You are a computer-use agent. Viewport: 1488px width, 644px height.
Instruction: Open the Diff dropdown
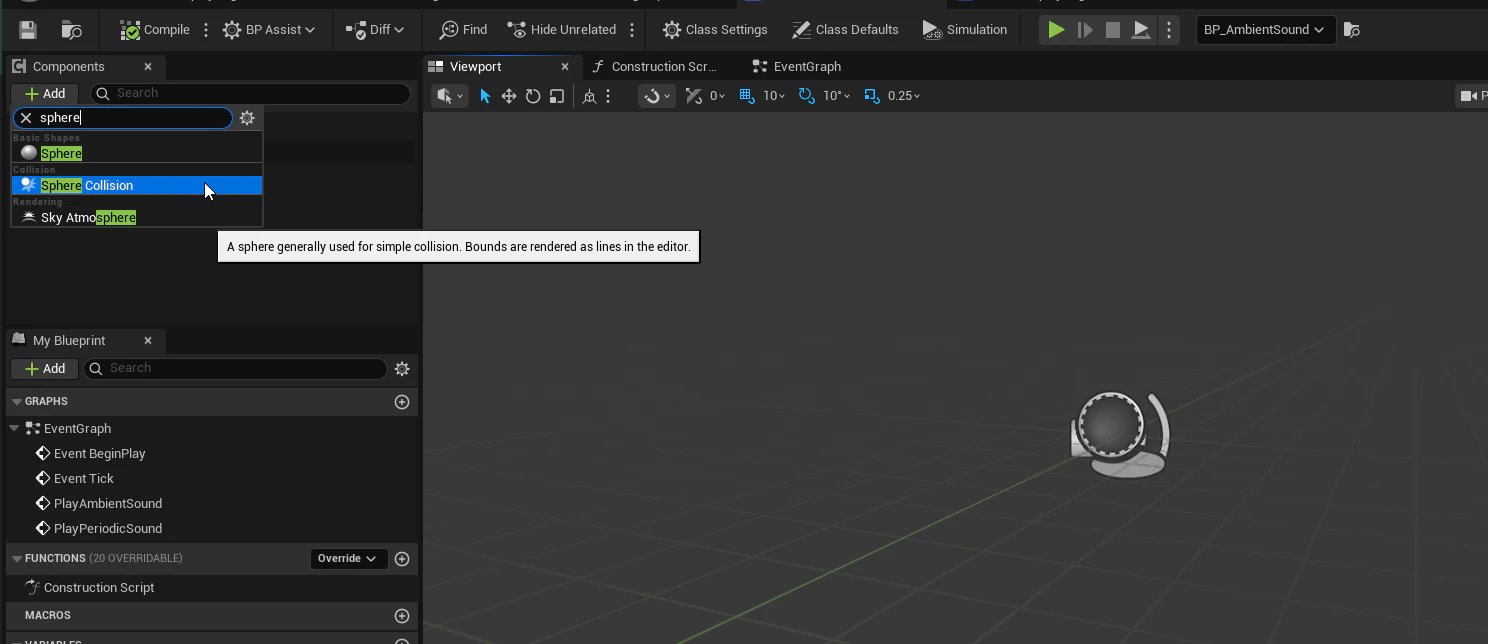click(375, 30)
